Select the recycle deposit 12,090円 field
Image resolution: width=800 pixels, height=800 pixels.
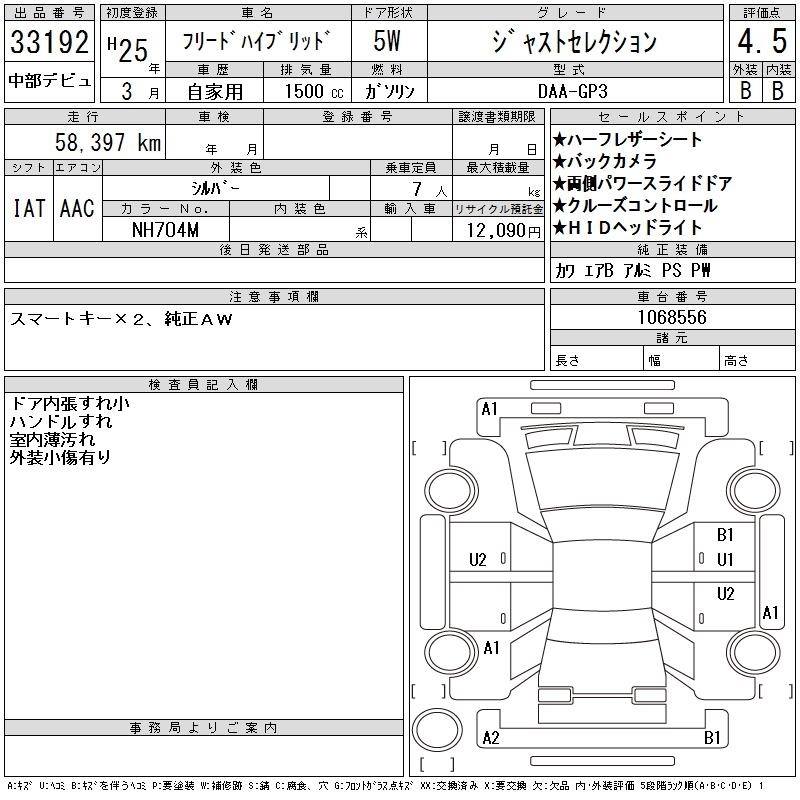click(x=498, y=230)
